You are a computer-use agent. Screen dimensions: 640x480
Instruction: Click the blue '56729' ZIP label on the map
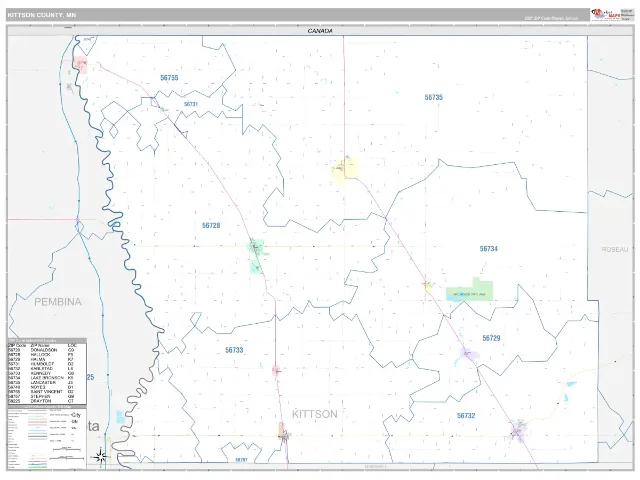(x=491, y=338)
